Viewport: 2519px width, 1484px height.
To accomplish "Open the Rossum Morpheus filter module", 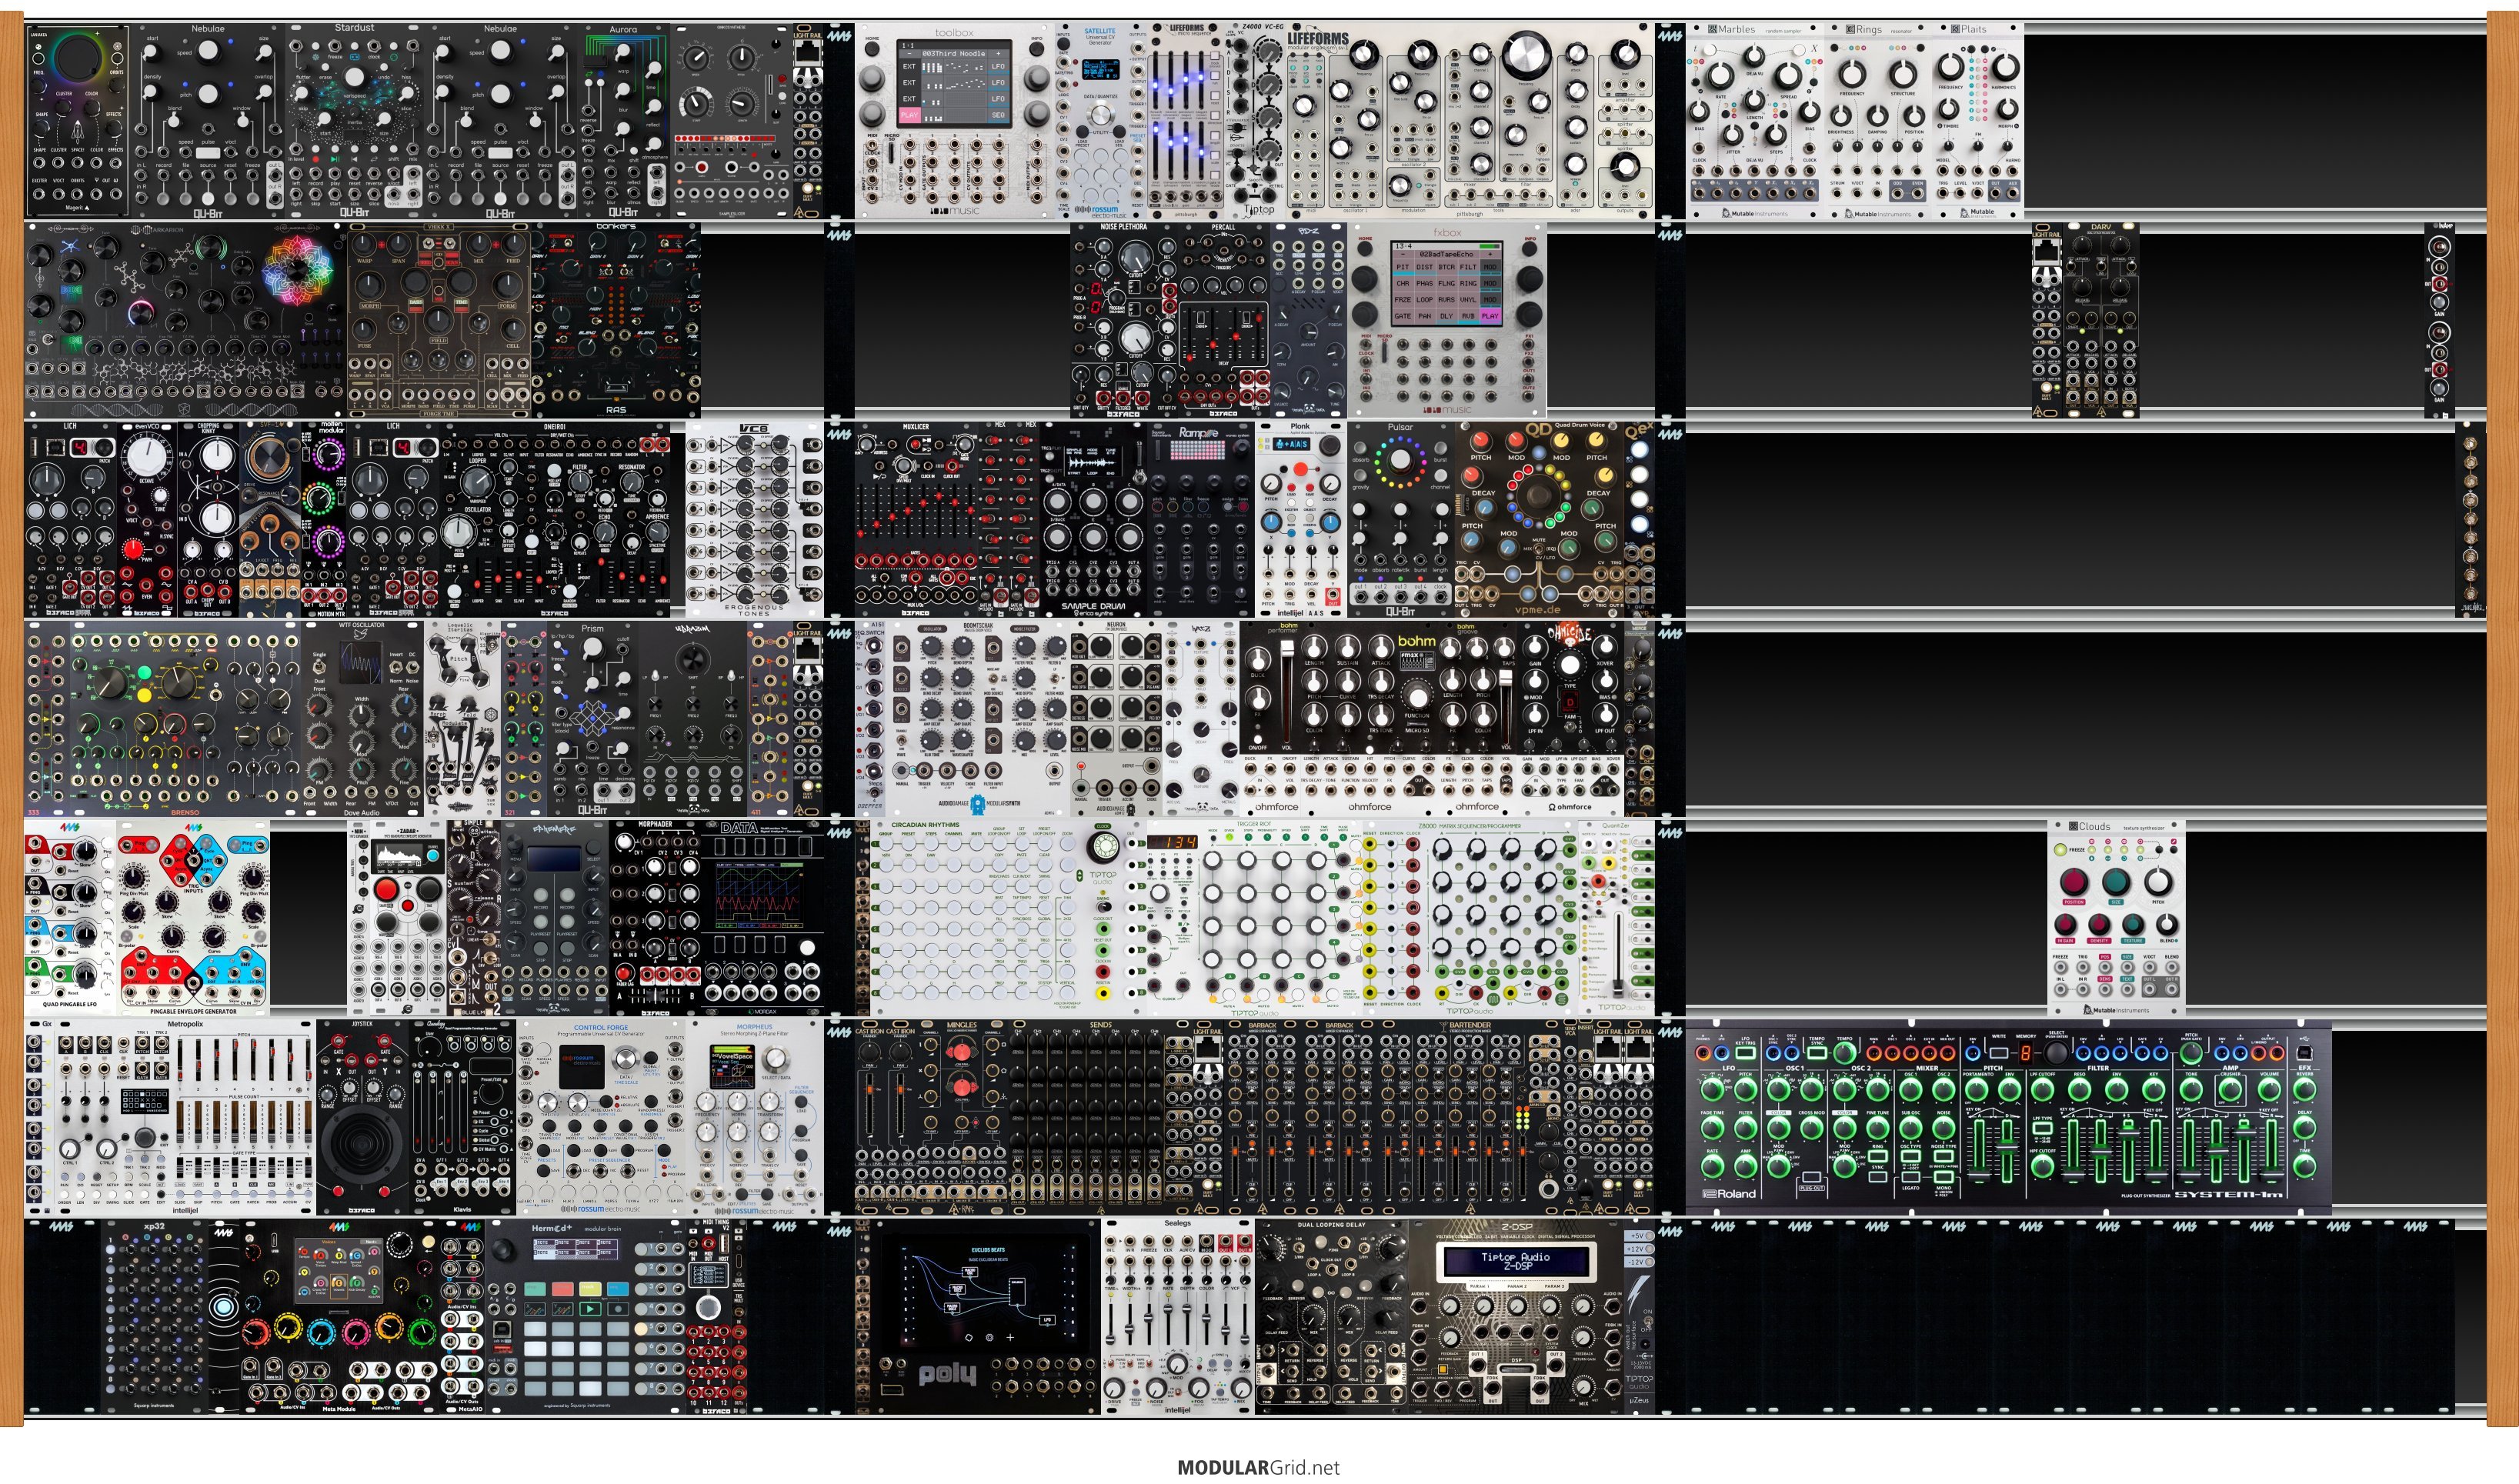I will pyautogui.click(x=754, y=1117).
